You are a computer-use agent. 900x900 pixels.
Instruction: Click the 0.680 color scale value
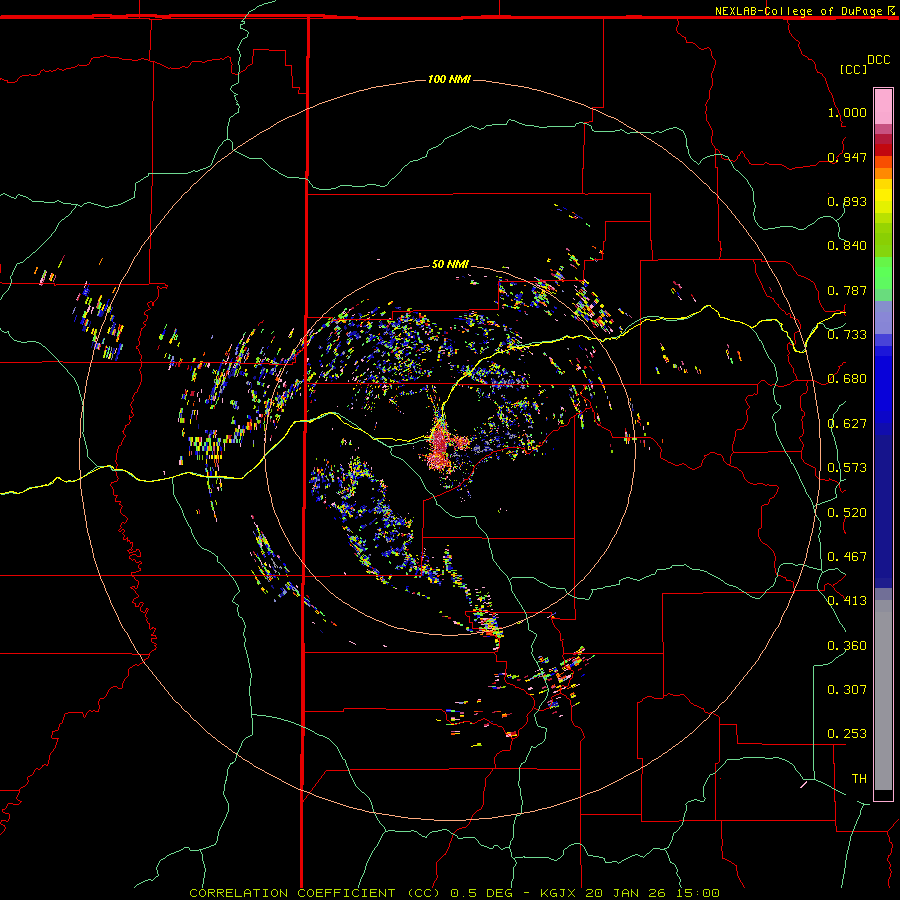coord(847,379)
